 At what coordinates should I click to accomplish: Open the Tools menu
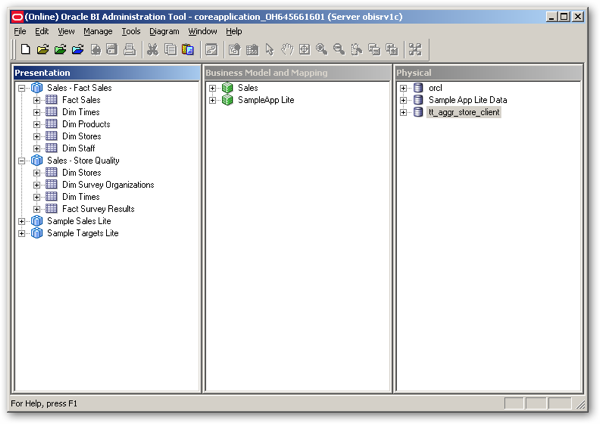(x=131, y=31)
